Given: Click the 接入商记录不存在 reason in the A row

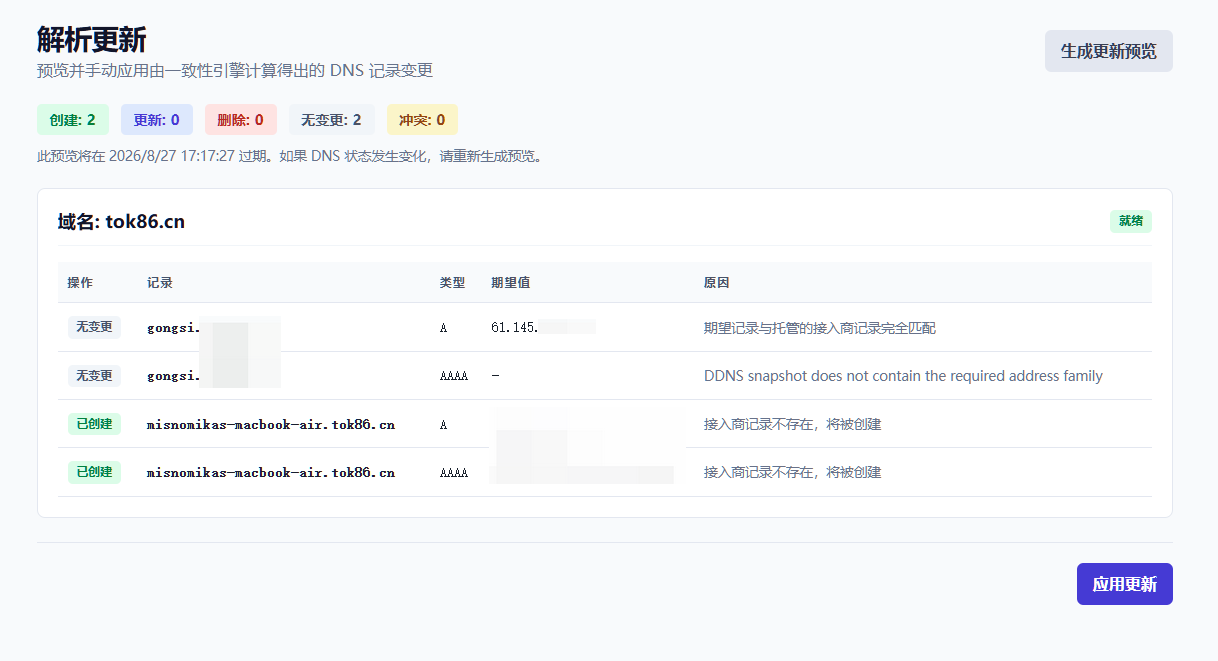Looking at the screenshot, I should (x=792, y=424).
